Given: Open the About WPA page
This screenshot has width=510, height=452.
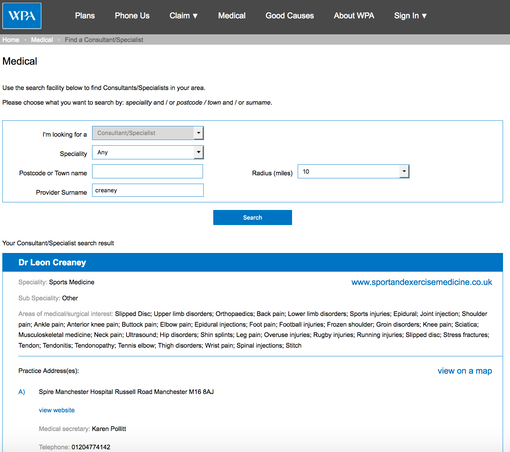Looking at the screenshot, I should pos(354,16).
